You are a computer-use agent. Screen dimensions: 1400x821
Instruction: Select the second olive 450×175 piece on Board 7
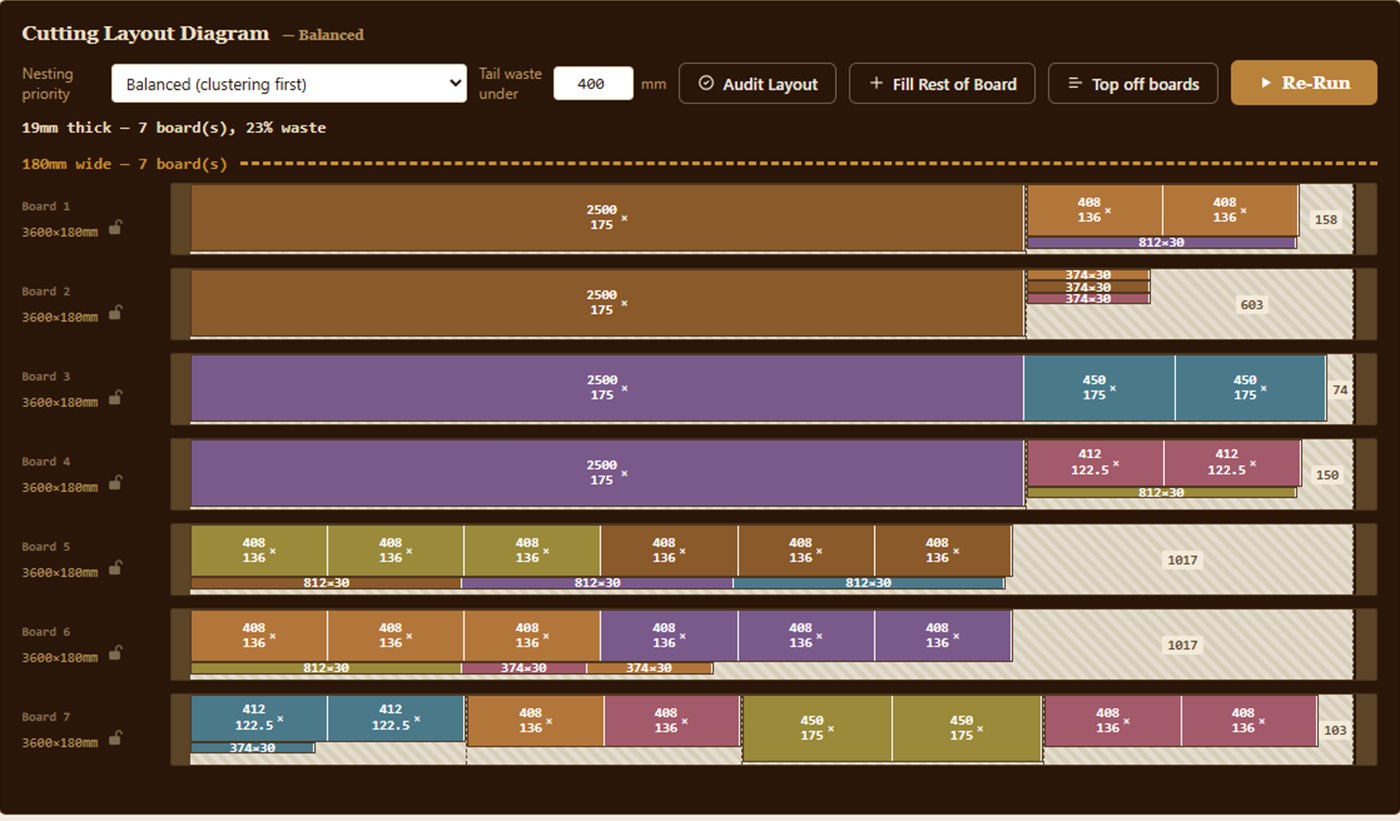[x=967, y=728]
